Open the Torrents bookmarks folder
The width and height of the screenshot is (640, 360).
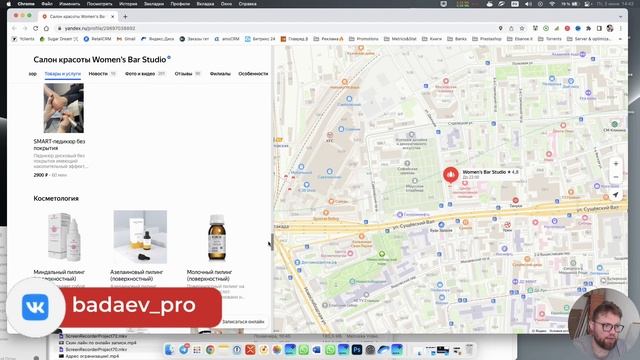click(x=550, y=39)
